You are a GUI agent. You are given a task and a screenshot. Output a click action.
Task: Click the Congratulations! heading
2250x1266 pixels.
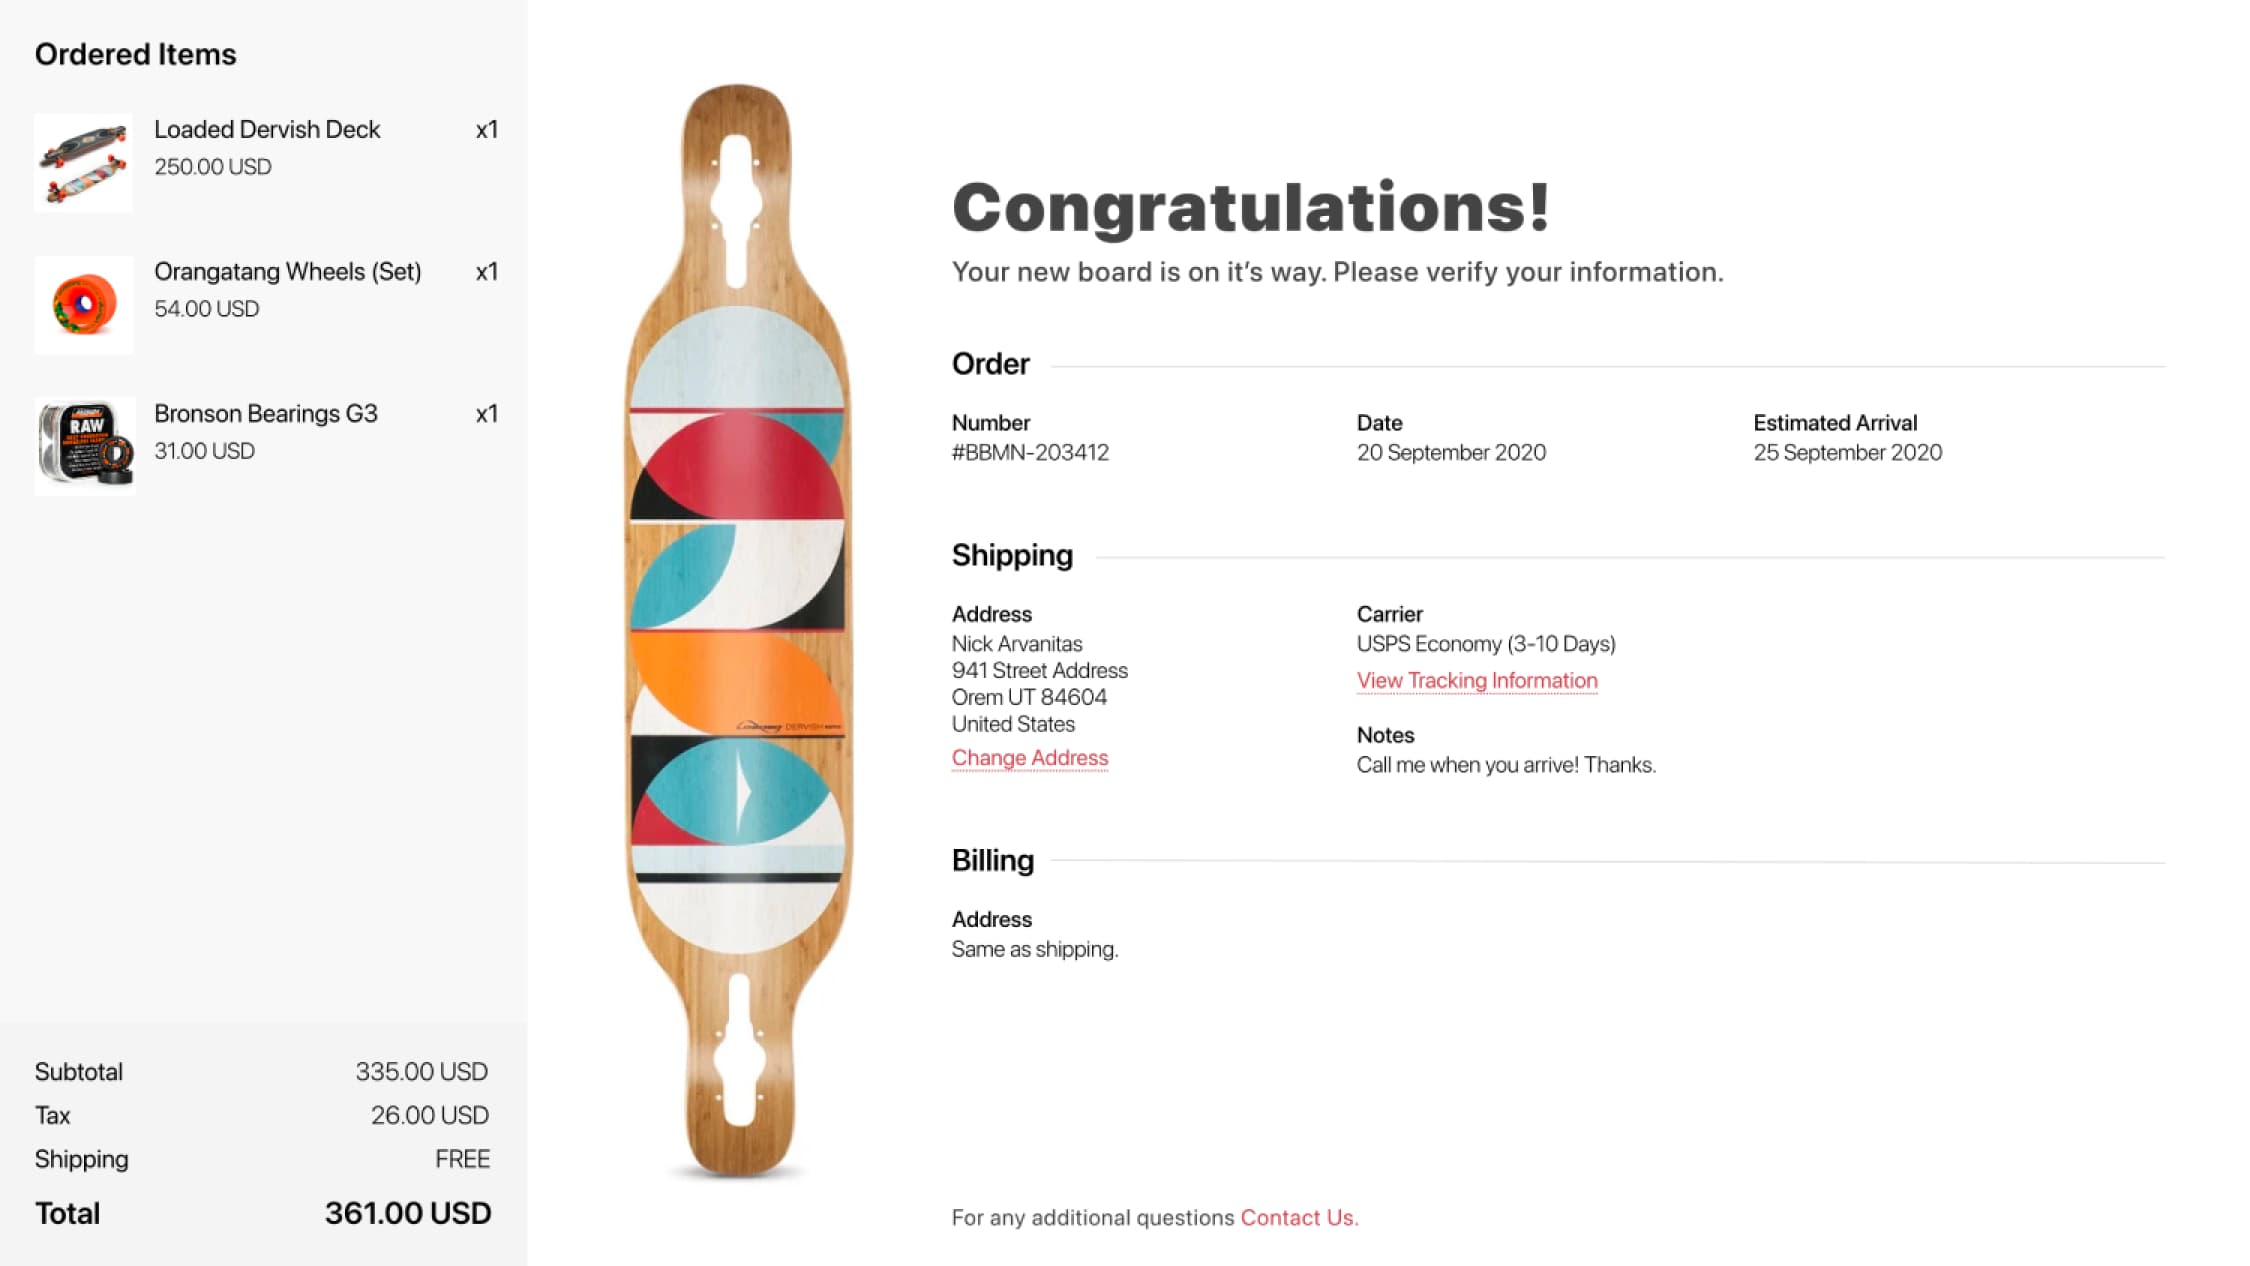pos(1251,207)
